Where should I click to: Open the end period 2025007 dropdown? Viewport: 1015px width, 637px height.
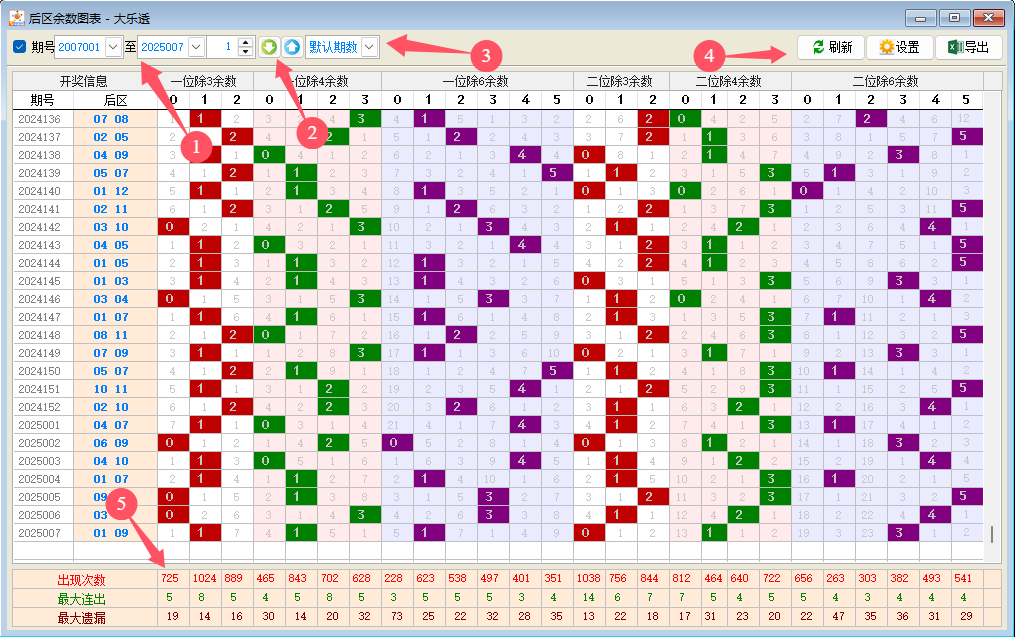click(196, 47)
